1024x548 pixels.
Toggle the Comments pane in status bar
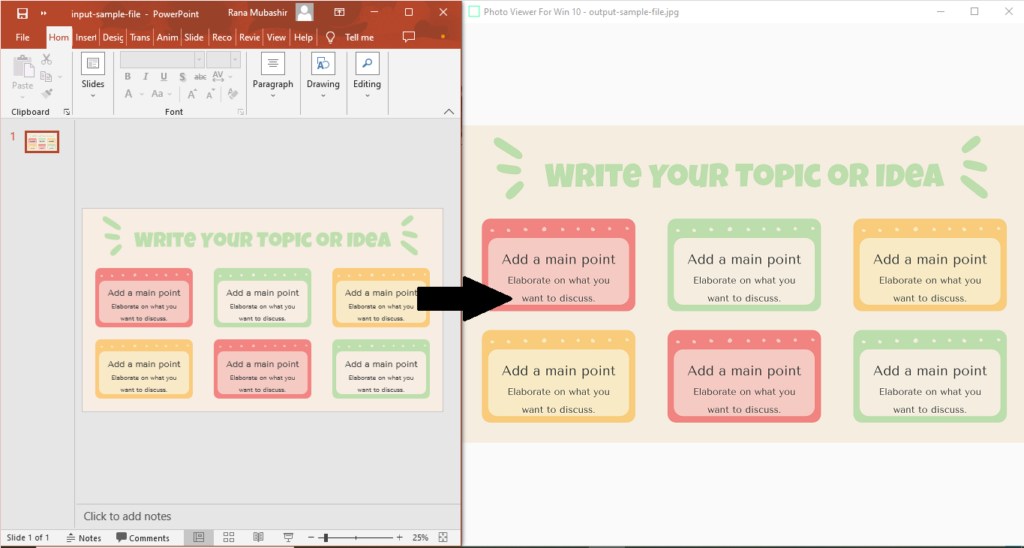click(143, 538)
